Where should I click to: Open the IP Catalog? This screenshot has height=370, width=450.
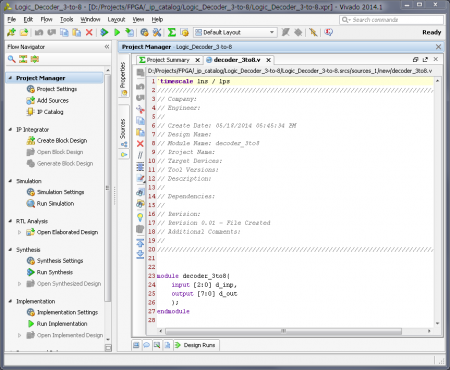click(x=50, y=112)
